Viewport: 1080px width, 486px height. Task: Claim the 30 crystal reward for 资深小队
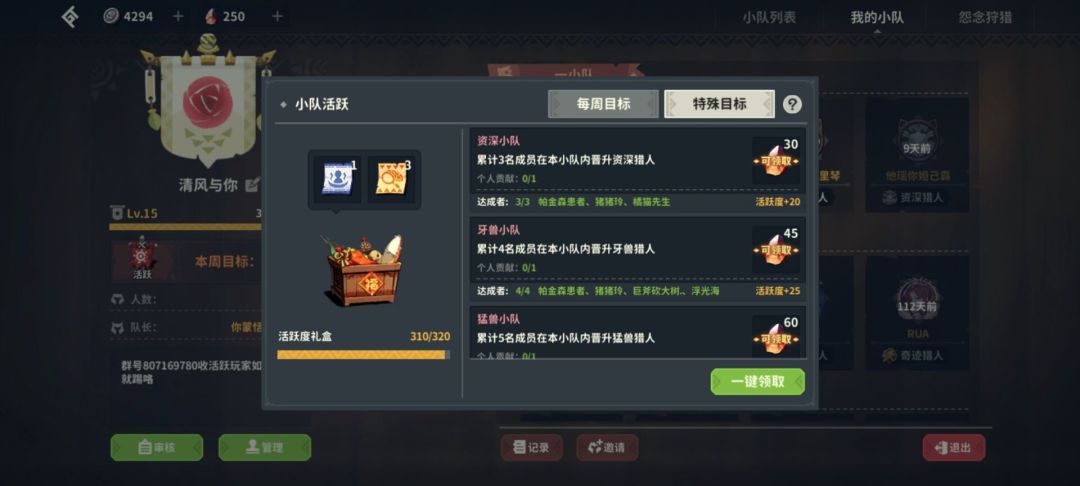click(x=776, y=160)
